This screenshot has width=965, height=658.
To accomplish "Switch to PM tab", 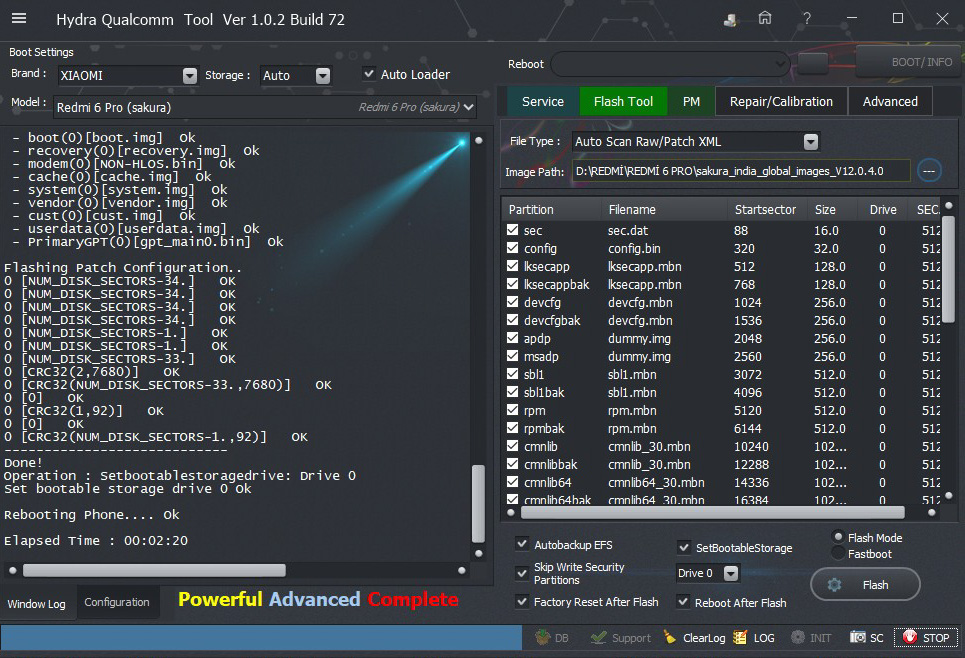I will 691,102.
